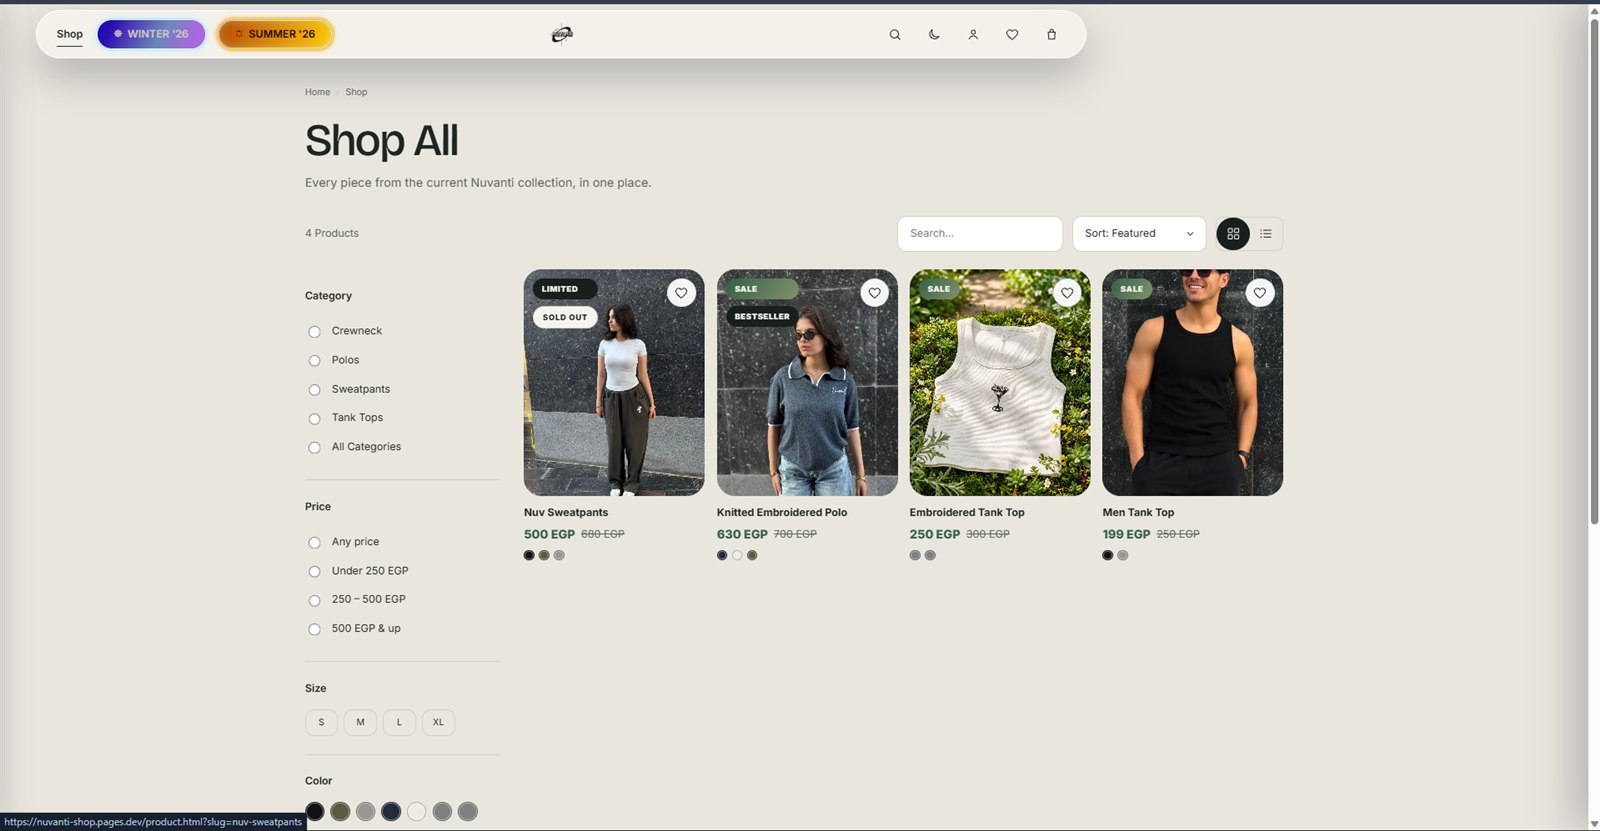Open the header wishlist heart icon
Viewport: 1600px width, 831px height.
click(x=1012, y=34)
